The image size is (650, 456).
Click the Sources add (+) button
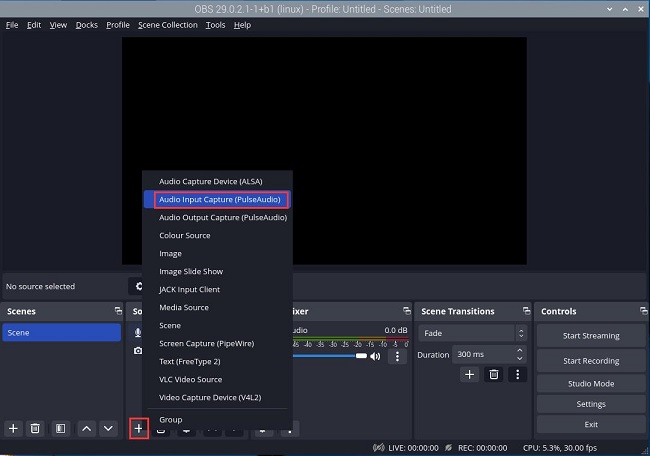(138, 428)
